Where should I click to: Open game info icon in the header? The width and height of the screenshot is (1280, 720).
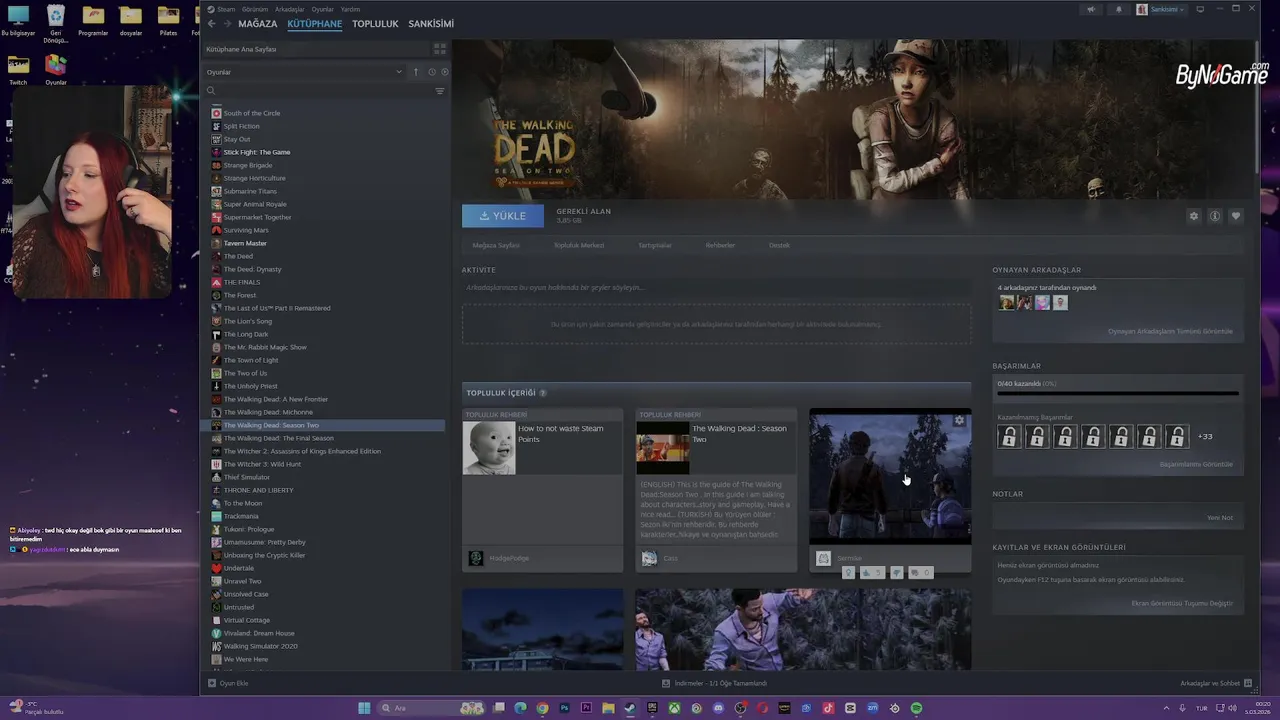(x=1215, y=216)
